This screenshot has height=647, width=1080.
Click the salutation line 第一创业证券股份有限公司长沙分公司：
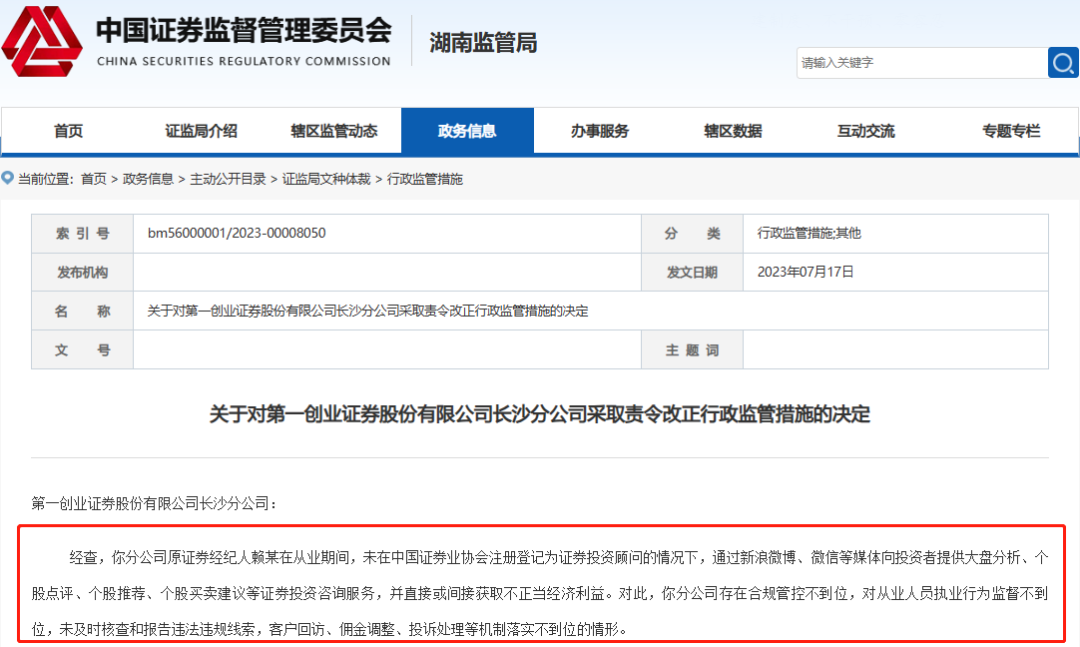155,504
